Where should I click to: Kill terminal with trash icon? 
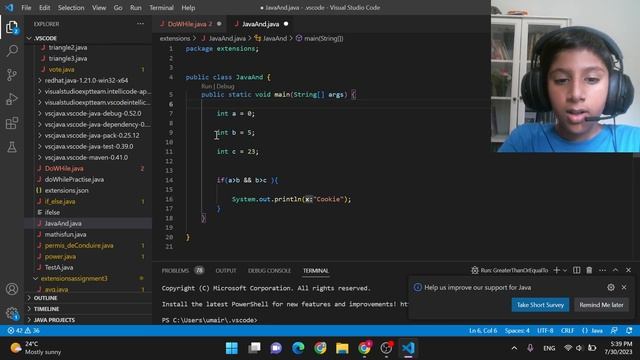pos(589,270)
